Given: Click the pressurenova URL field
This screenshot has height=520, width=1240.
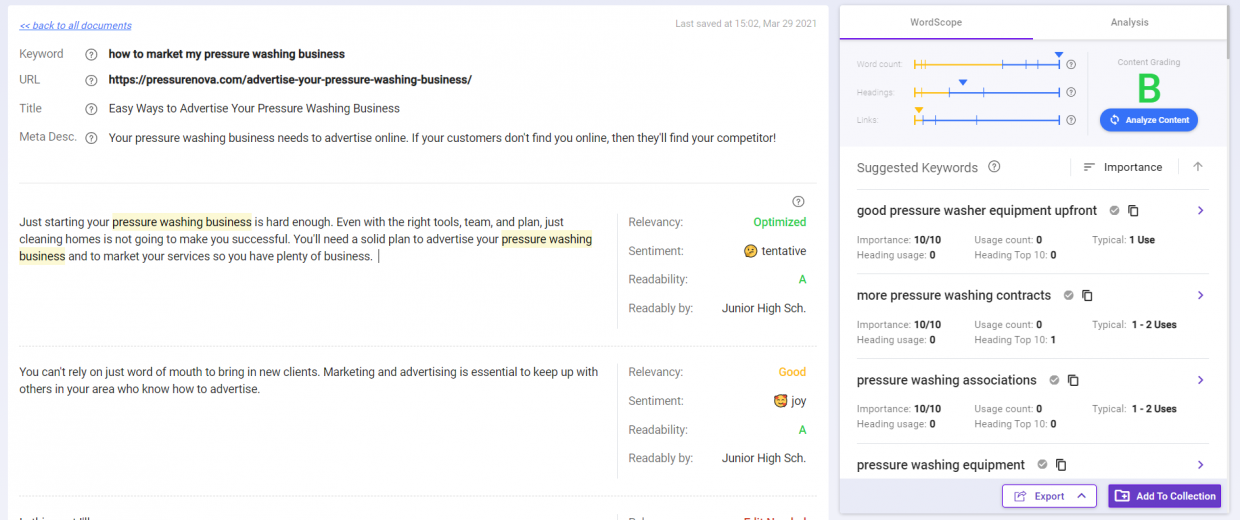Looking at the screenshot, I should [x=290, y=80].
